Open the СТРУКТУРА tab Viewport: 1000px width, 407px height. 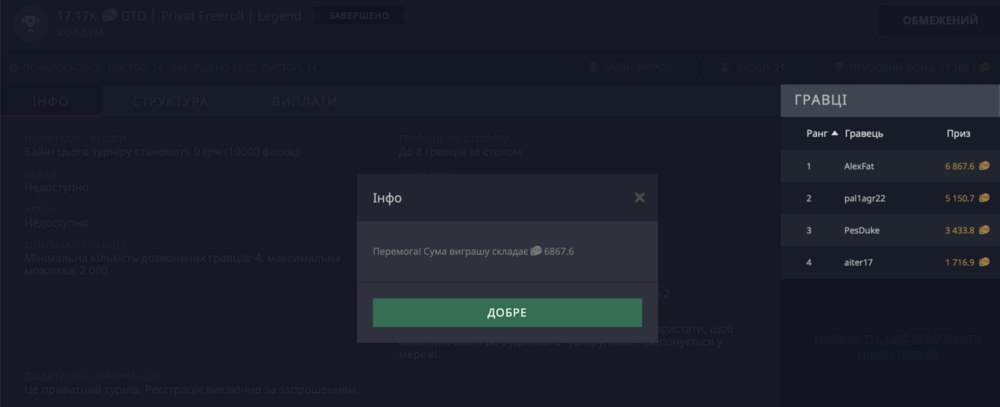coord(170,102)
